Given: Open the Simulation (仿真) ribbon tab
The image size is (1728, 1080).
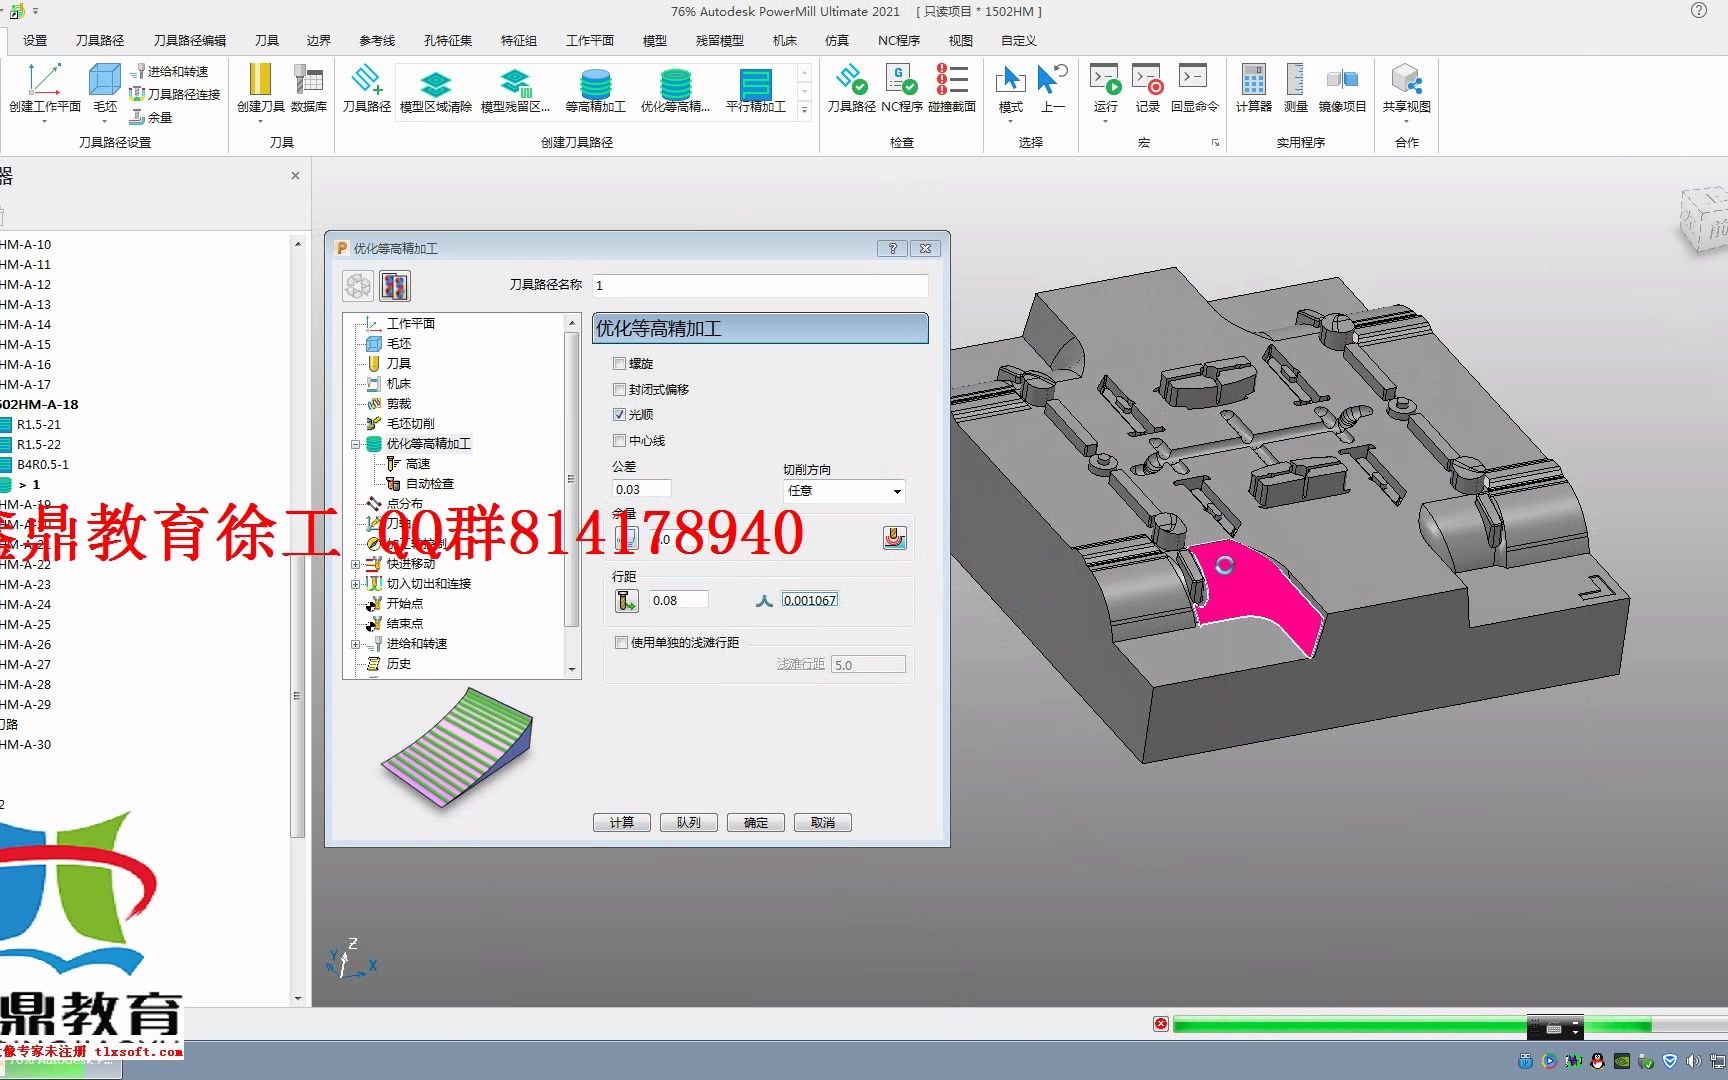Looking at the screenshot, I should [x=837, y=41].
